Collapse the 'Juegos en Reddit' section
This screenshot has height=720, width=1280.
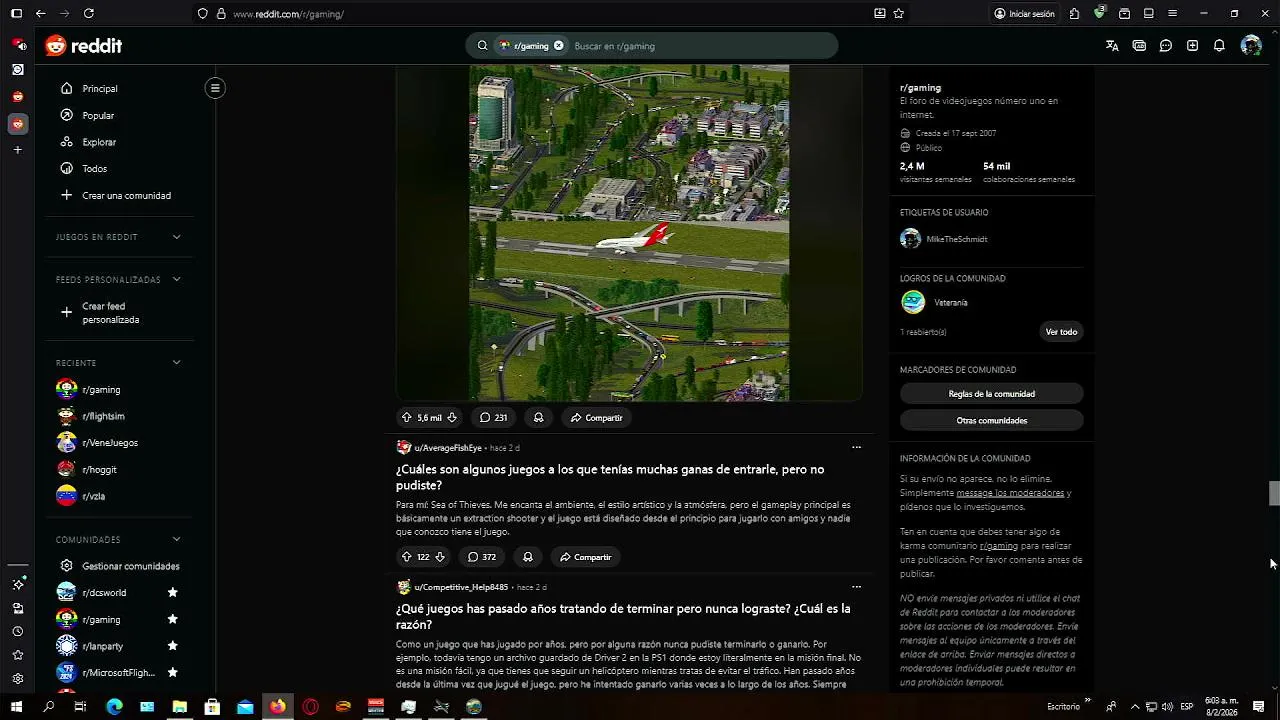(x=176, y=237)
